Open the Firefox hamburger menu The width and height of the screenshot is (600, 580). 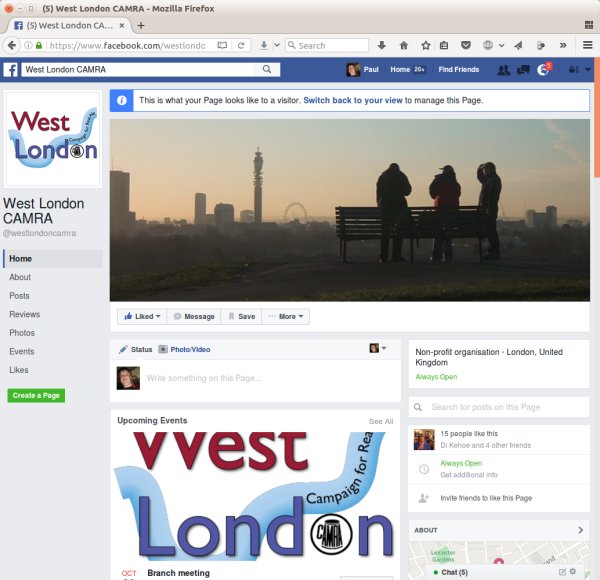point(588,45)
